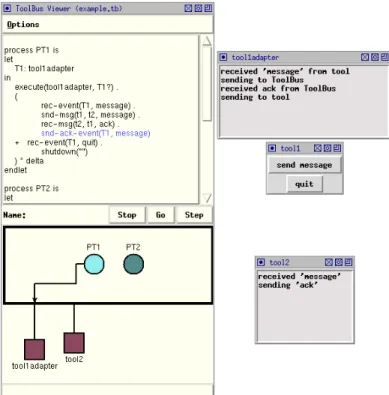Open the tool1 window menu icon

tap(272, 148)
